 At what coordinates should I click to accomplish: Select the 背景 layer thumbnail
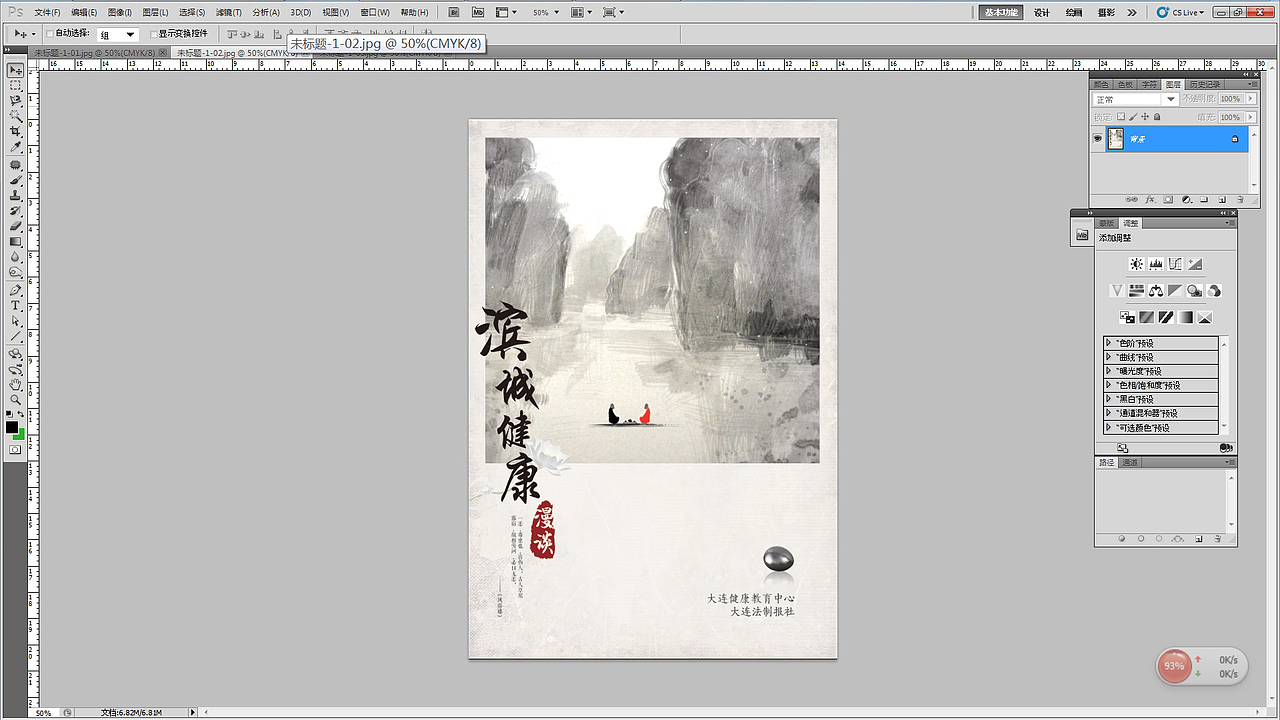(x=1116, y=139)
